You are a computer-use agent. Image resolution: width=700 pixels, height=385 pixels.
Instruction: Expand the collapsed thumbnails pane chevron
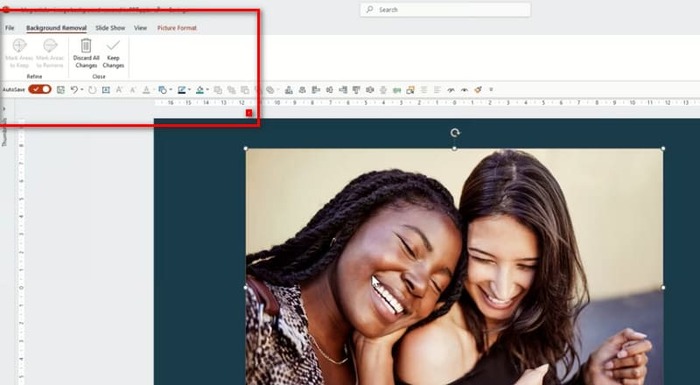click(4, 109)
